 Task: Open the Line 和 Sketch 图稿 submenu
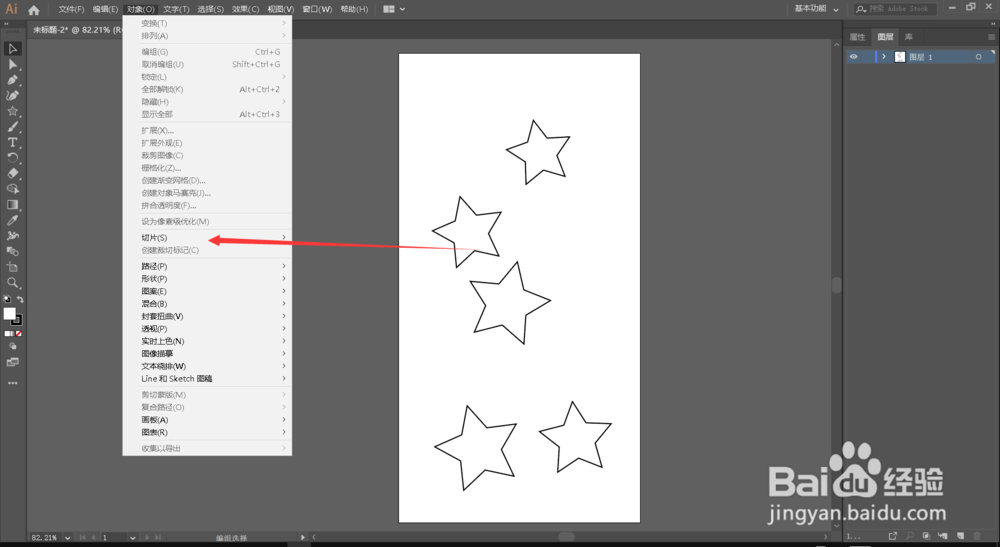pos(207,379)
